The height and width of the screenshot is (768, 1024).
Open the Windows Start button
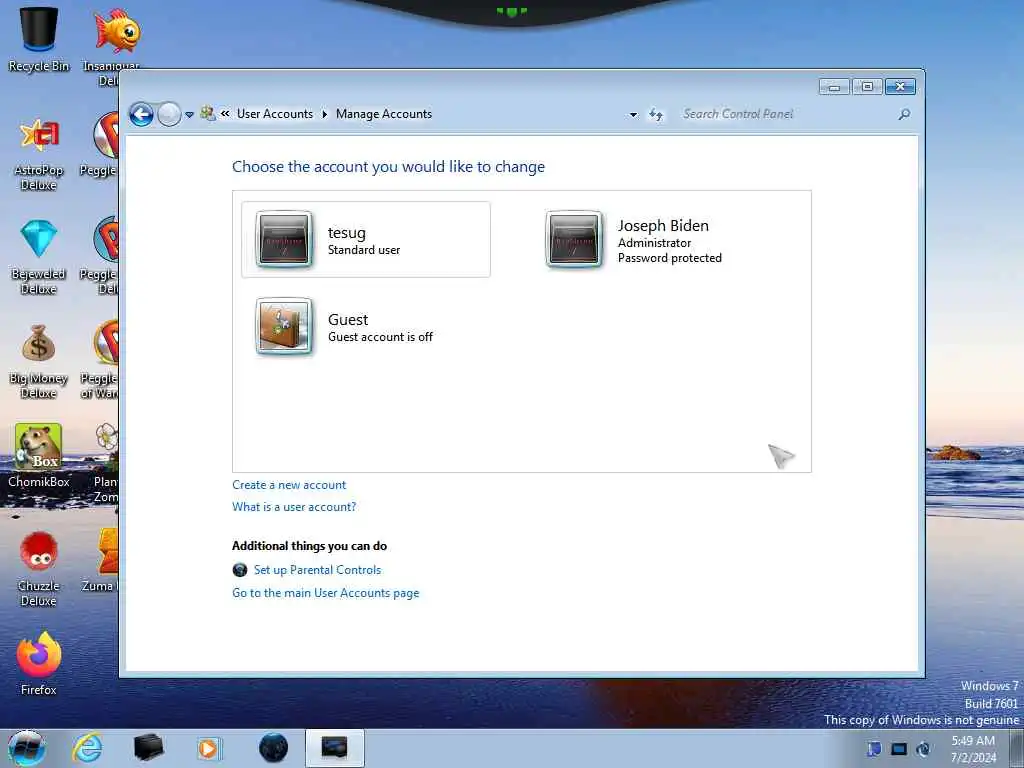[x=27, y=748]
